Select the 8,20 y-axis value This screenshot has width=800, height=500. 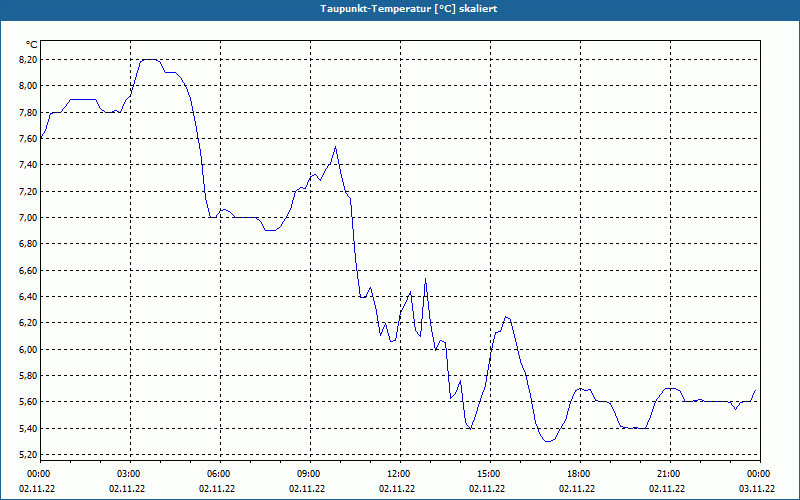(x=27, y=60)
